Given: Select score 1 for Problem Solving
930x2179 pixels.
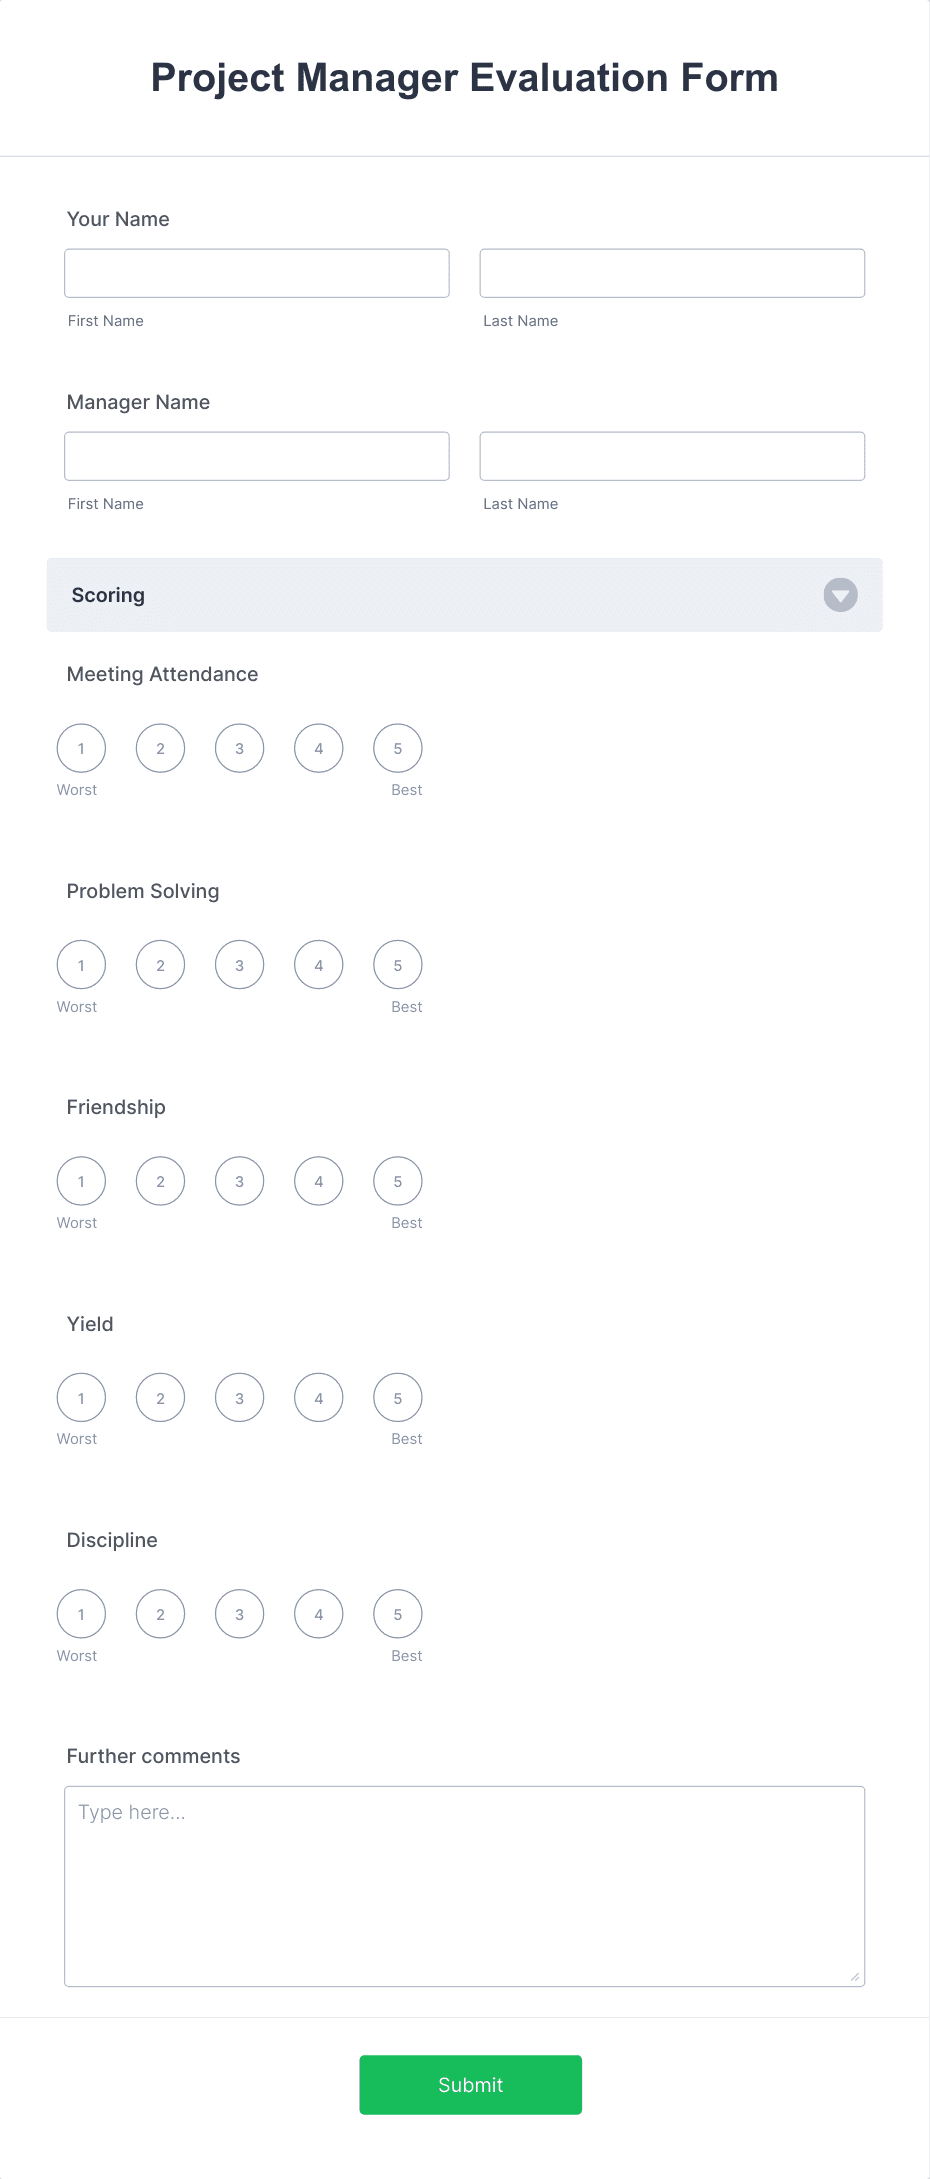Looking at the screenshot, I should pyautogui.click(x=80, y=964).
